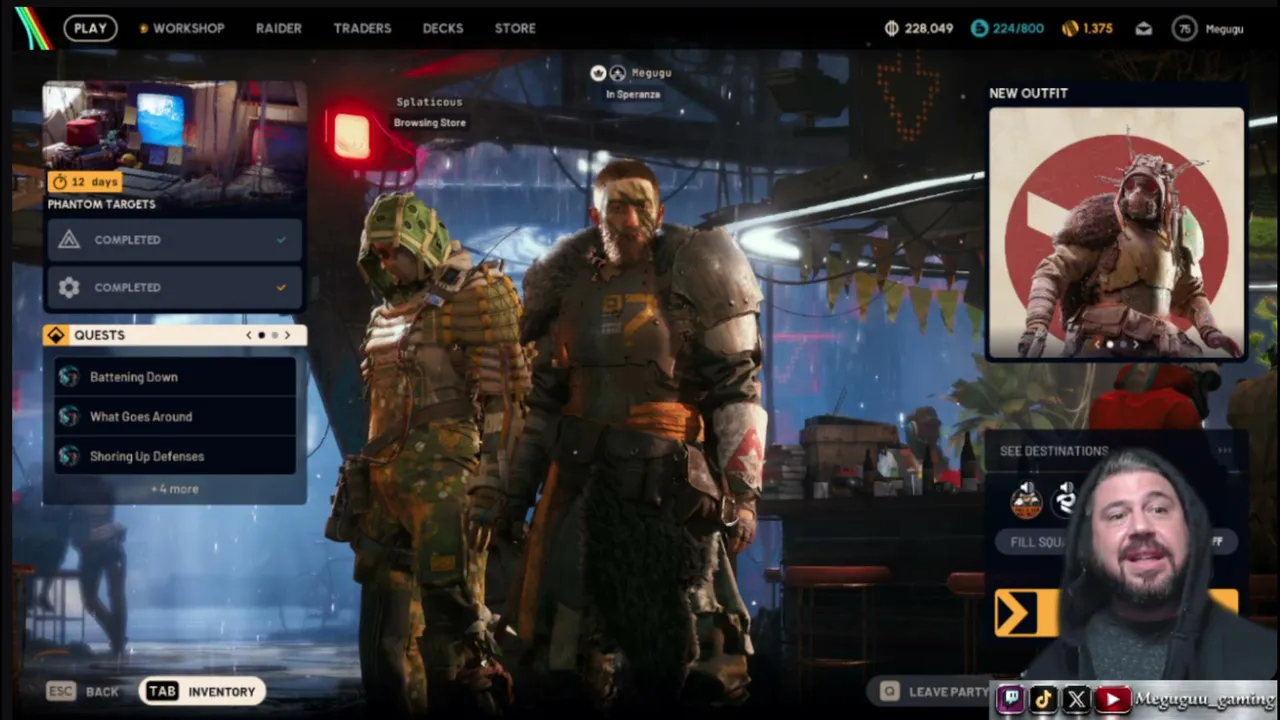Go to the next quests page arrow
Viewport: 1280px width, 720px height.
[287, 335]
